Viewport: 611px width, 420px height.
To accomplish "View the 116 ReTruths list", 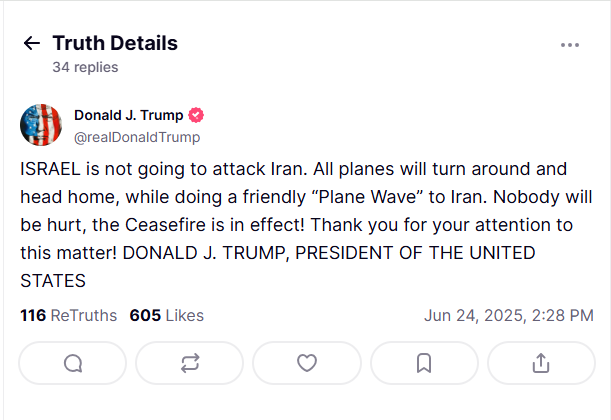I will 69,315.
